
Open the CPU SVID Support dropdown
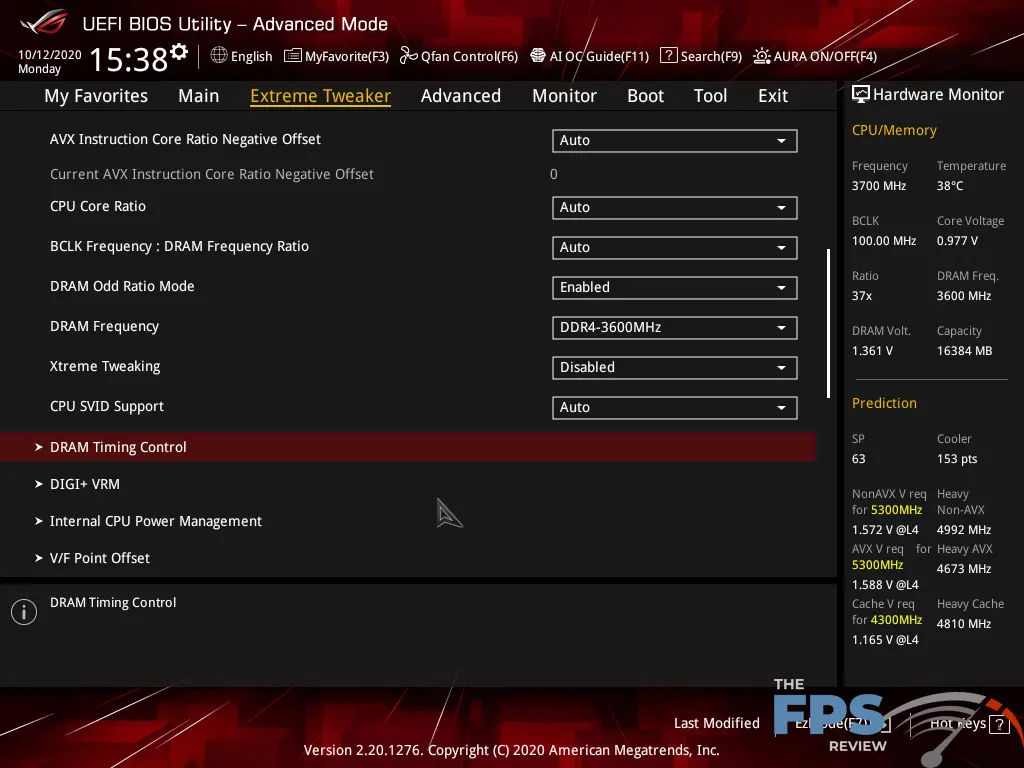click(675, 408)
